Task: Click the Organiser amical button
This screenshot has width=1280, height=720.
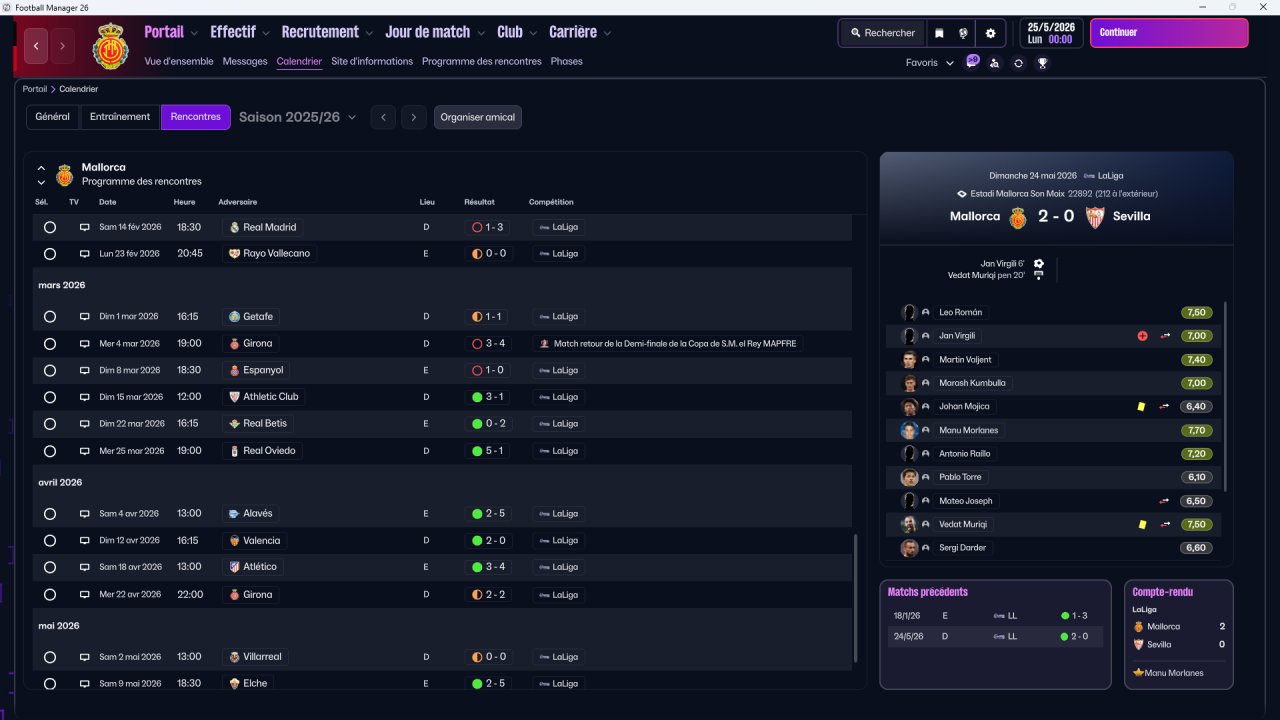Action: click(478, 118)
